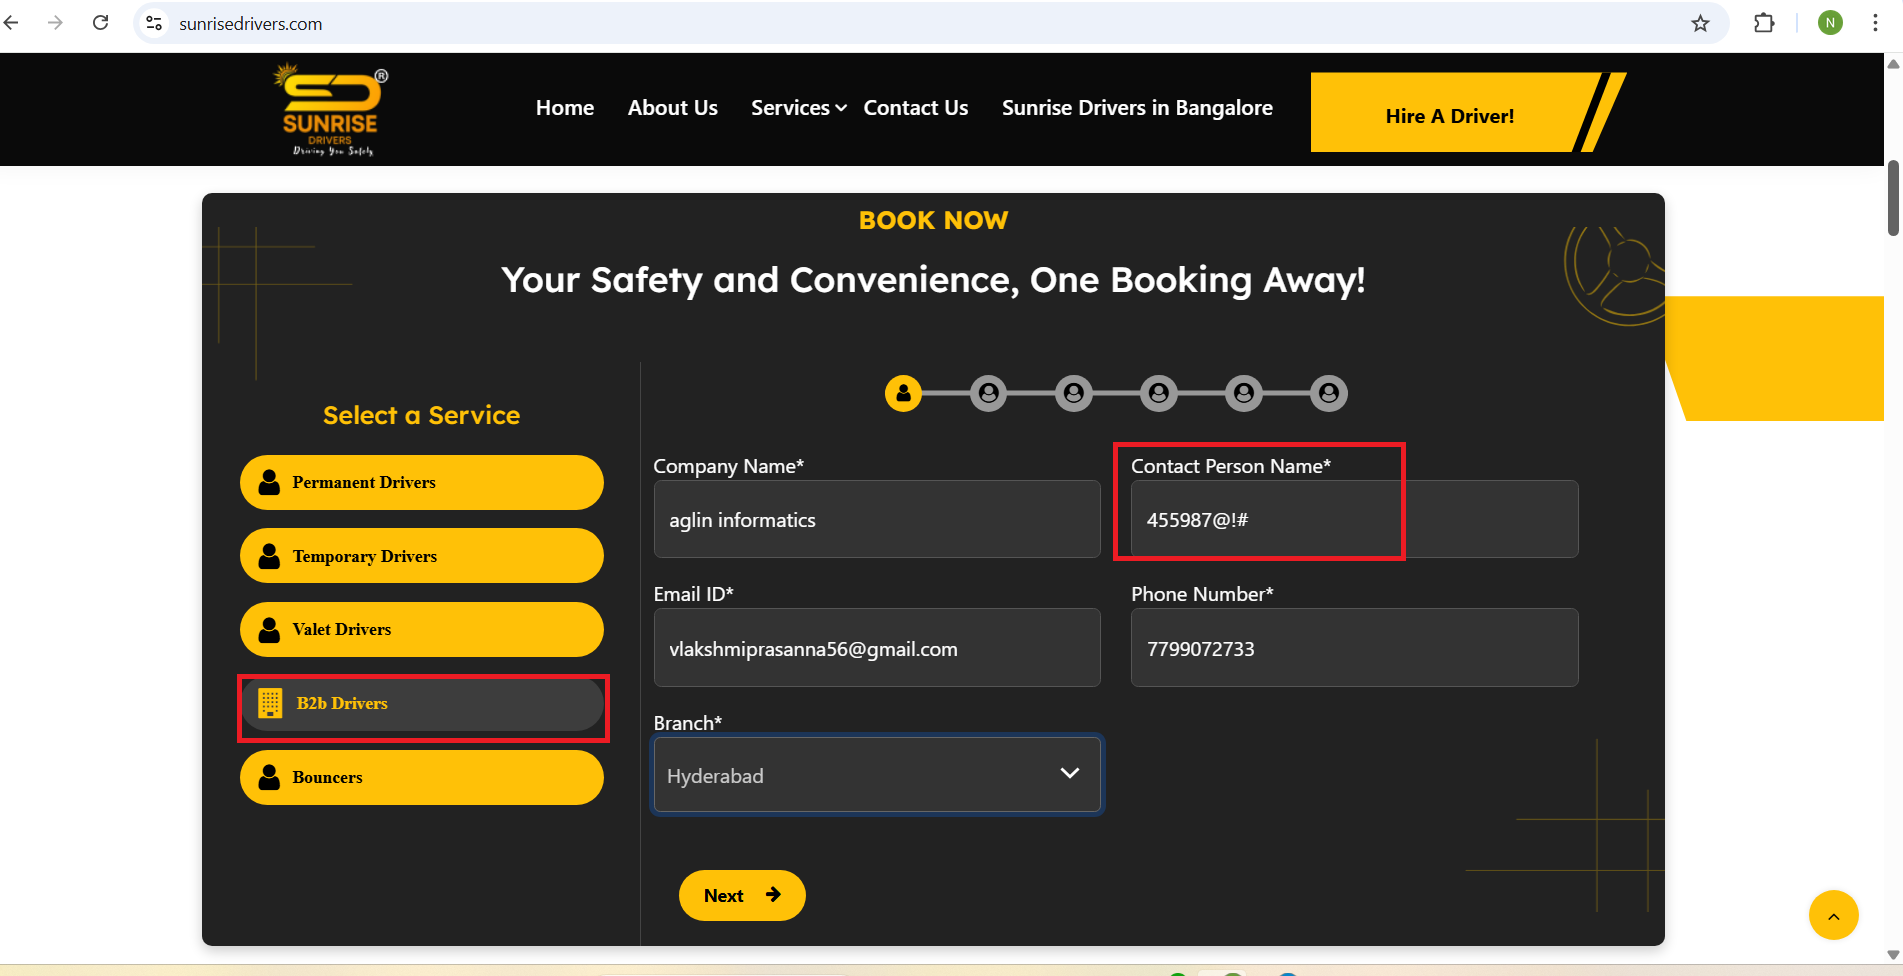
Task: Choose the Bouncers service option
Action: coord(421,777)
